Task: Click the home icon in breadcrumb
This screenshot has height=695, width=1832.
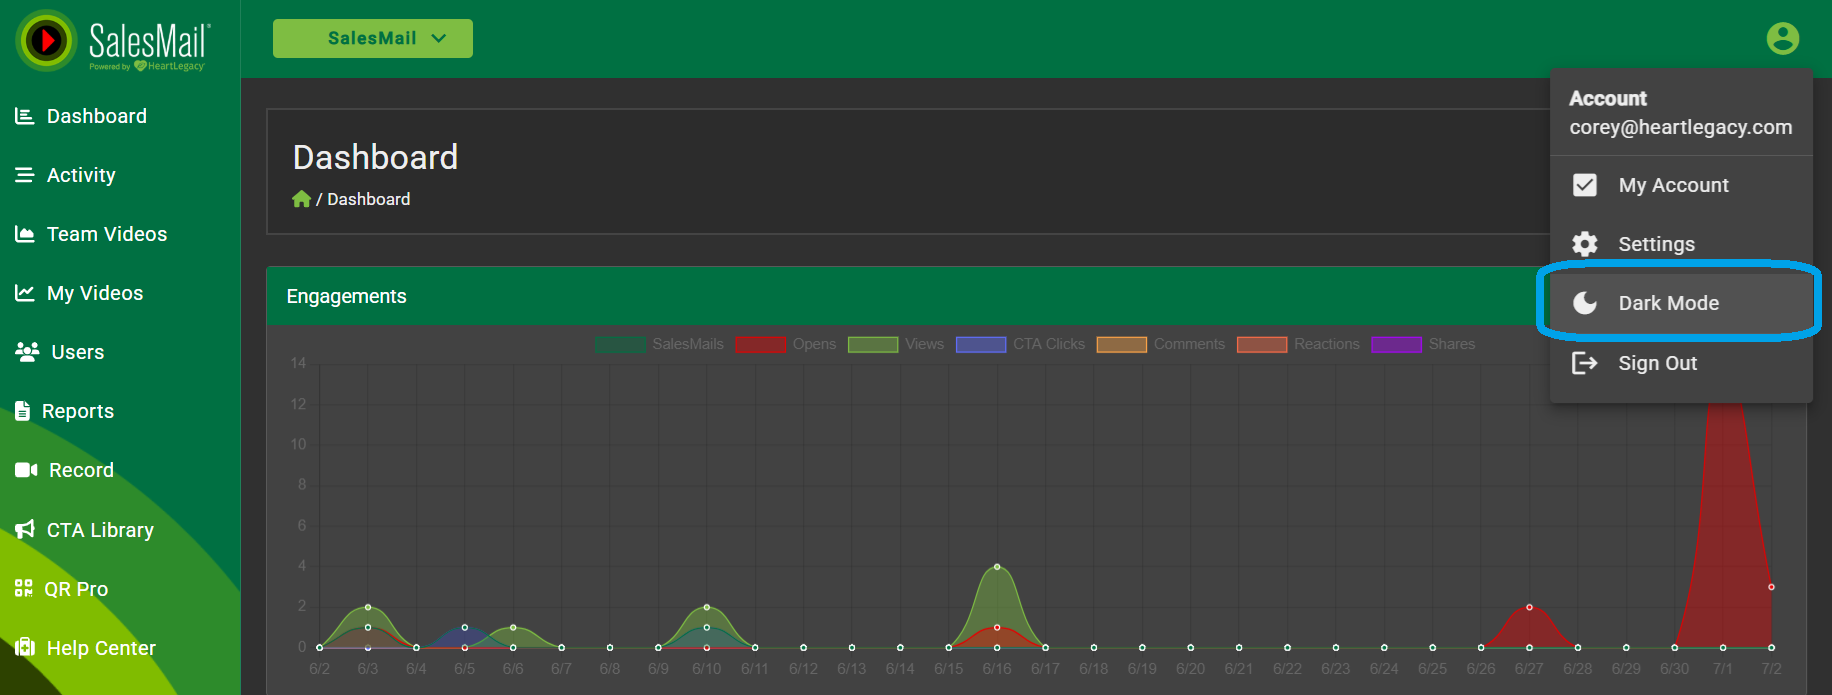Action: click(301, 199)
